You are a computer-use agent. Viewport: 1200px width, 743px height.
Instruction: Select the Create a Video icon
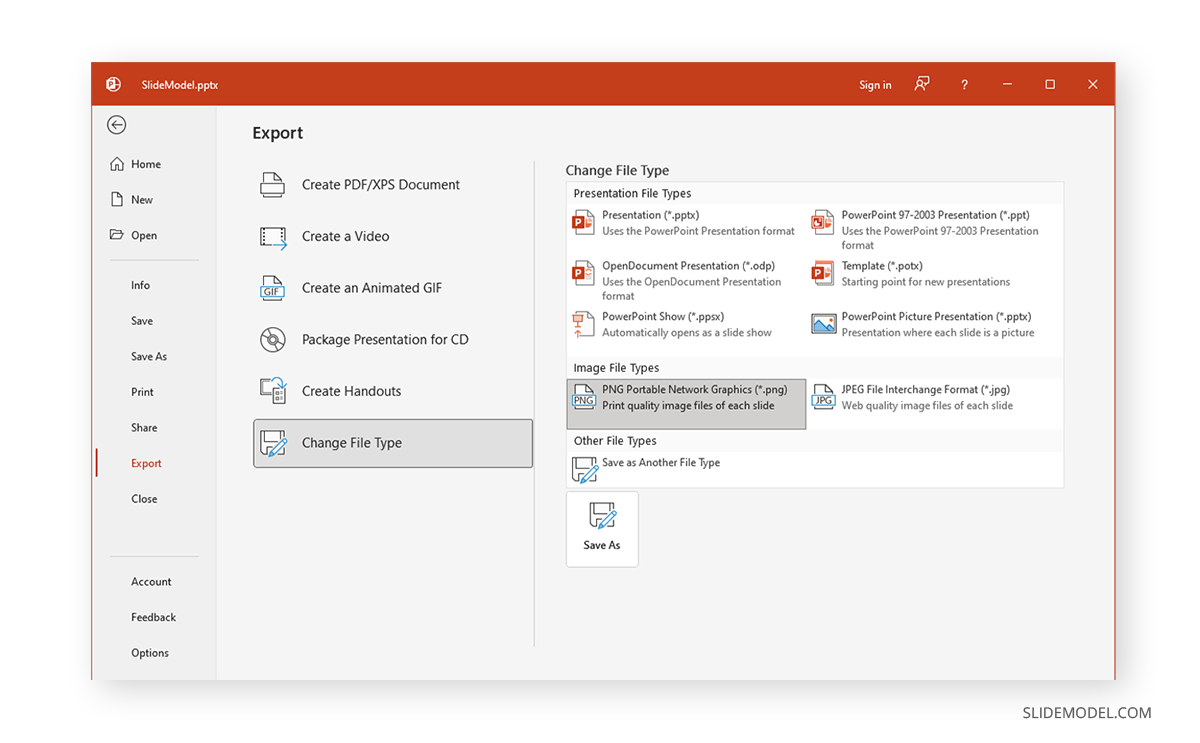point(273,237)
